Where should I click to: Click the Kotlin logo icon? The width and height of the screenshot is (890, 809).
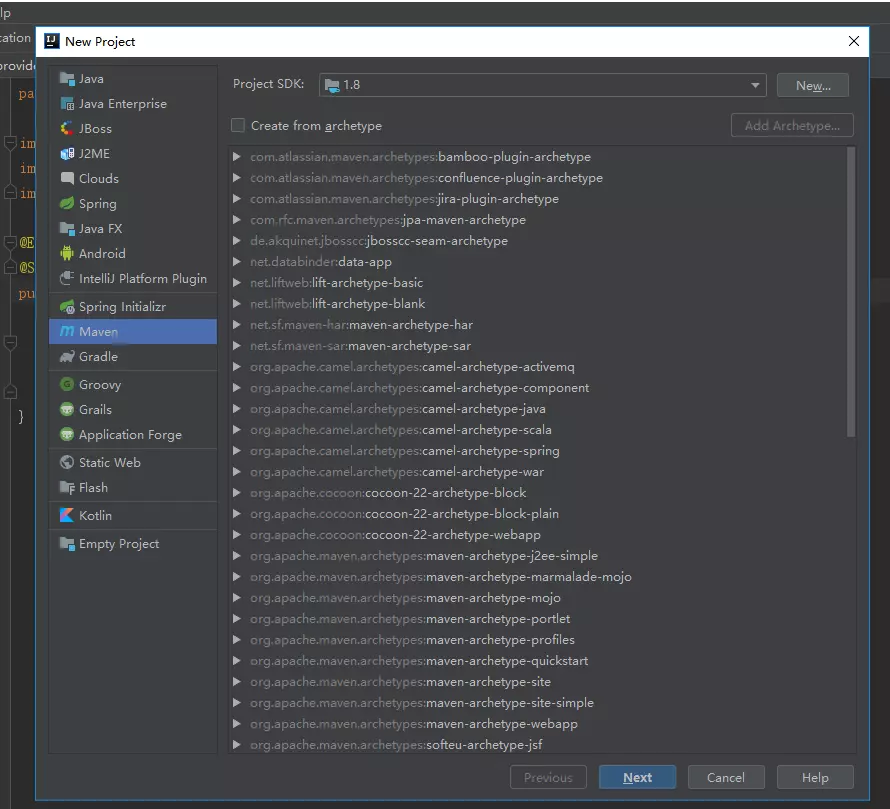click(67, 515)
